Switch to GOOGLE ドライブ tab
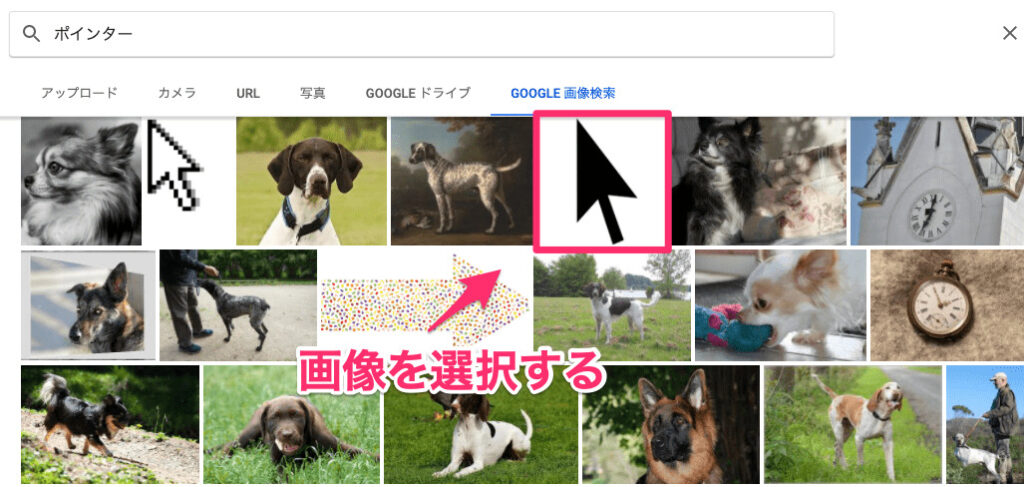Screen dimensions: 1024x487 [418, 93]
